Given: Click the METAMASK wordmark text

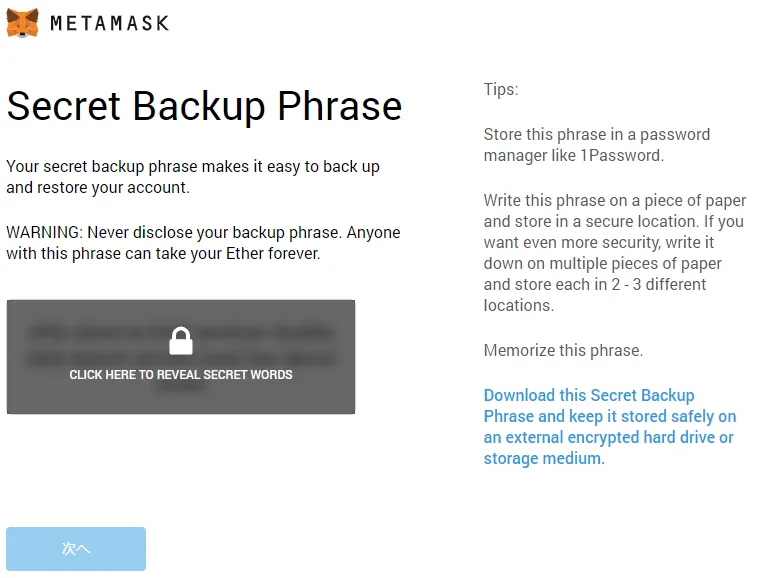Looking at the screenshot, I should click(x=110, y=23).
